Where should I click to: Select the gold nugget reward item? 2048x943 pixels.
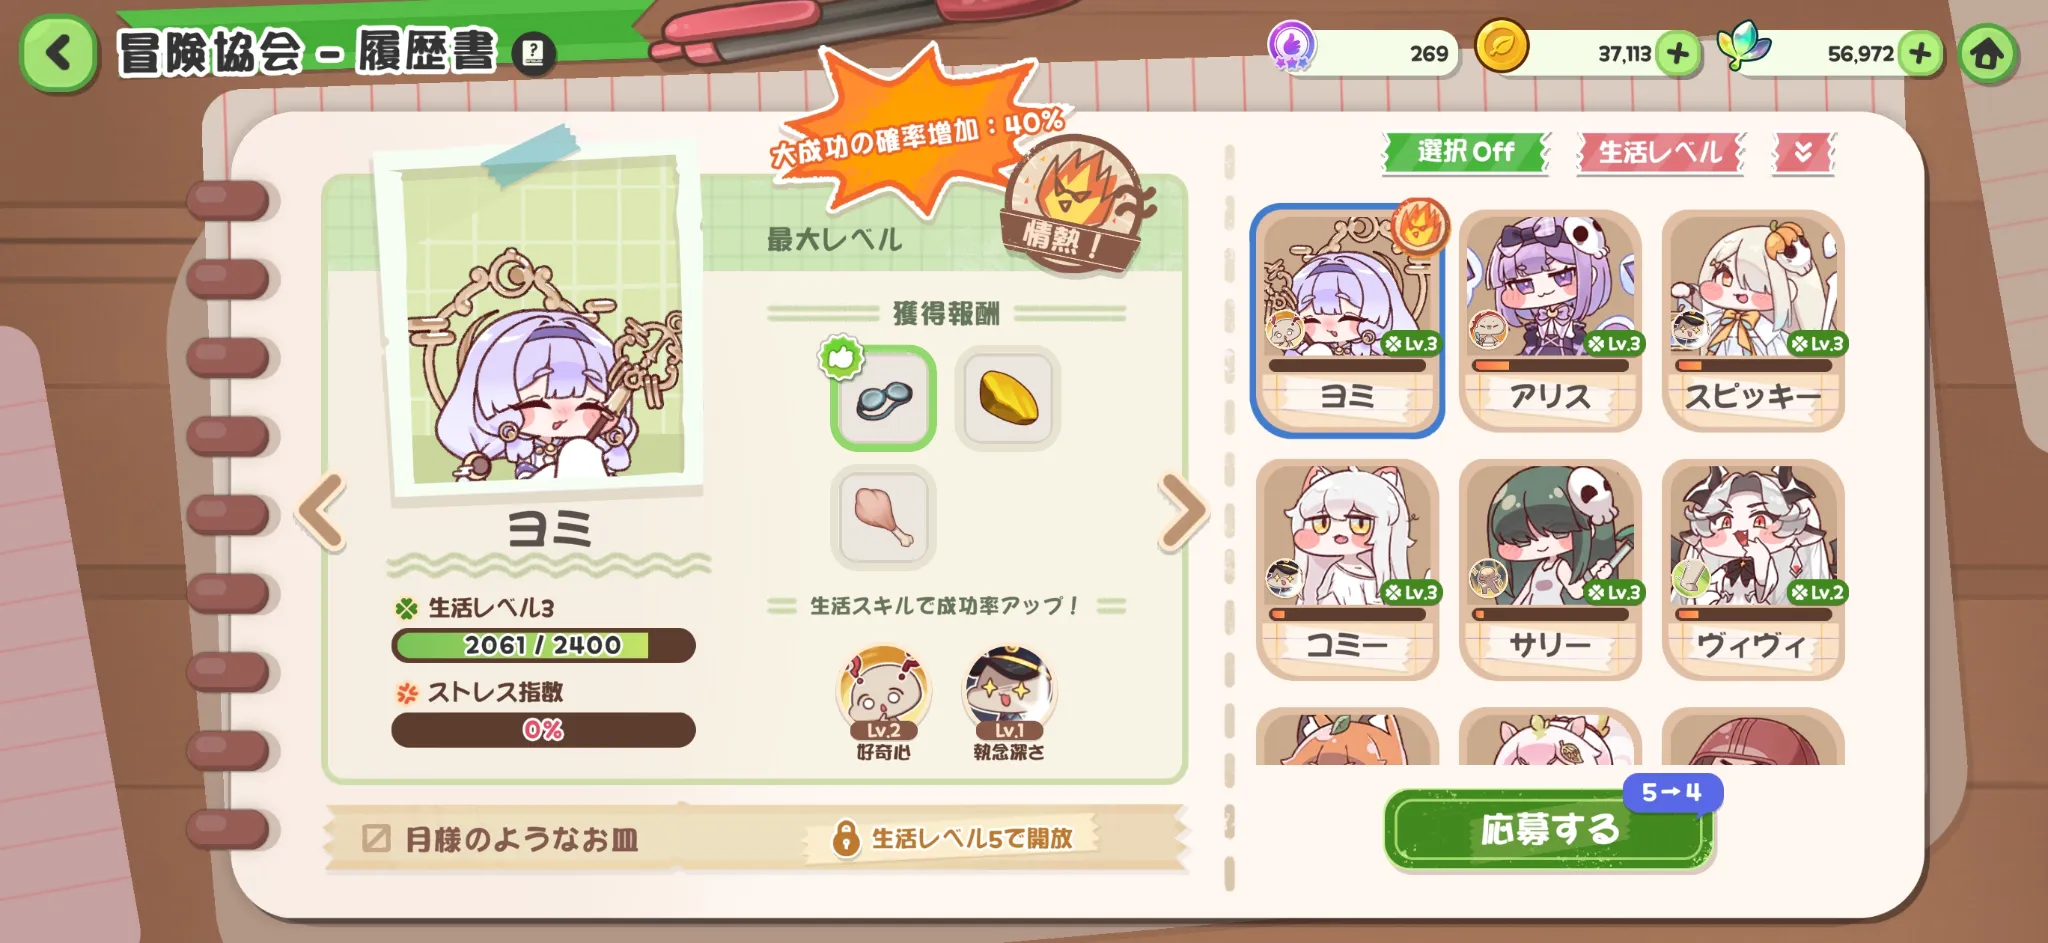(1008, 398)
